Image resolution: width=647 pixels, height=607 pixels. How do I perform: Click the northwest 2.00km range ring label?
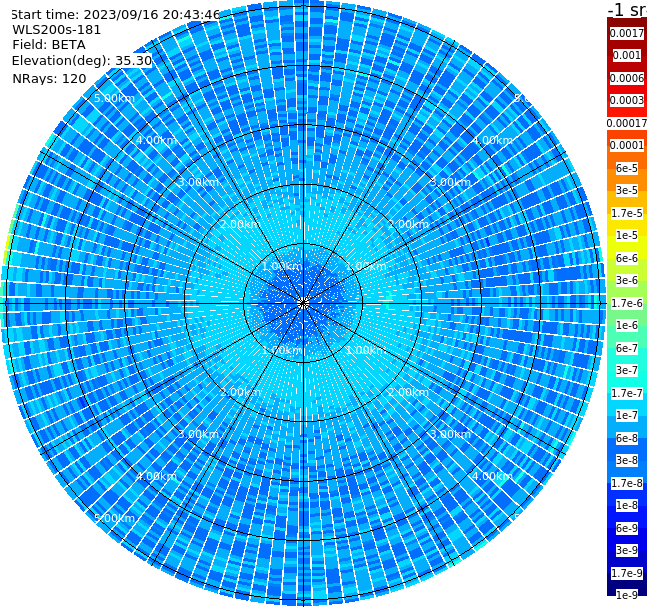241,224
